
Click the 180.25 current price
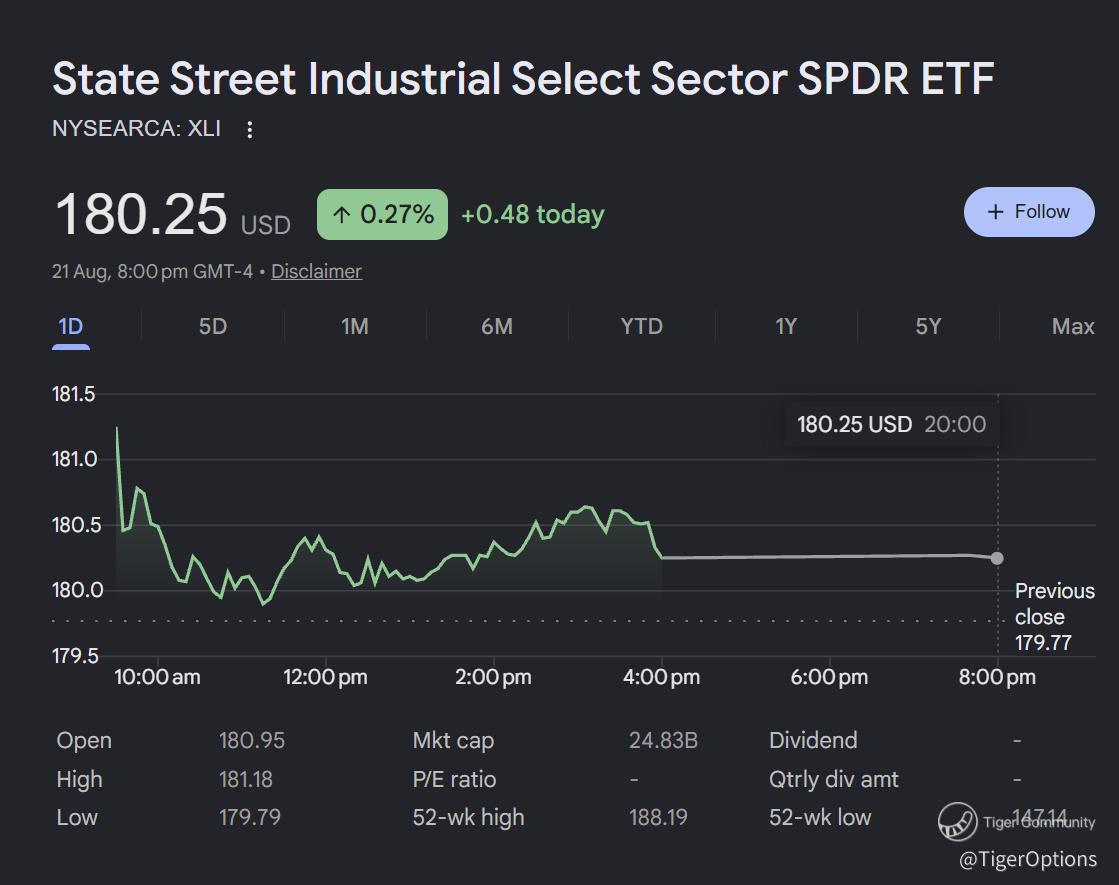click(141, 214)
